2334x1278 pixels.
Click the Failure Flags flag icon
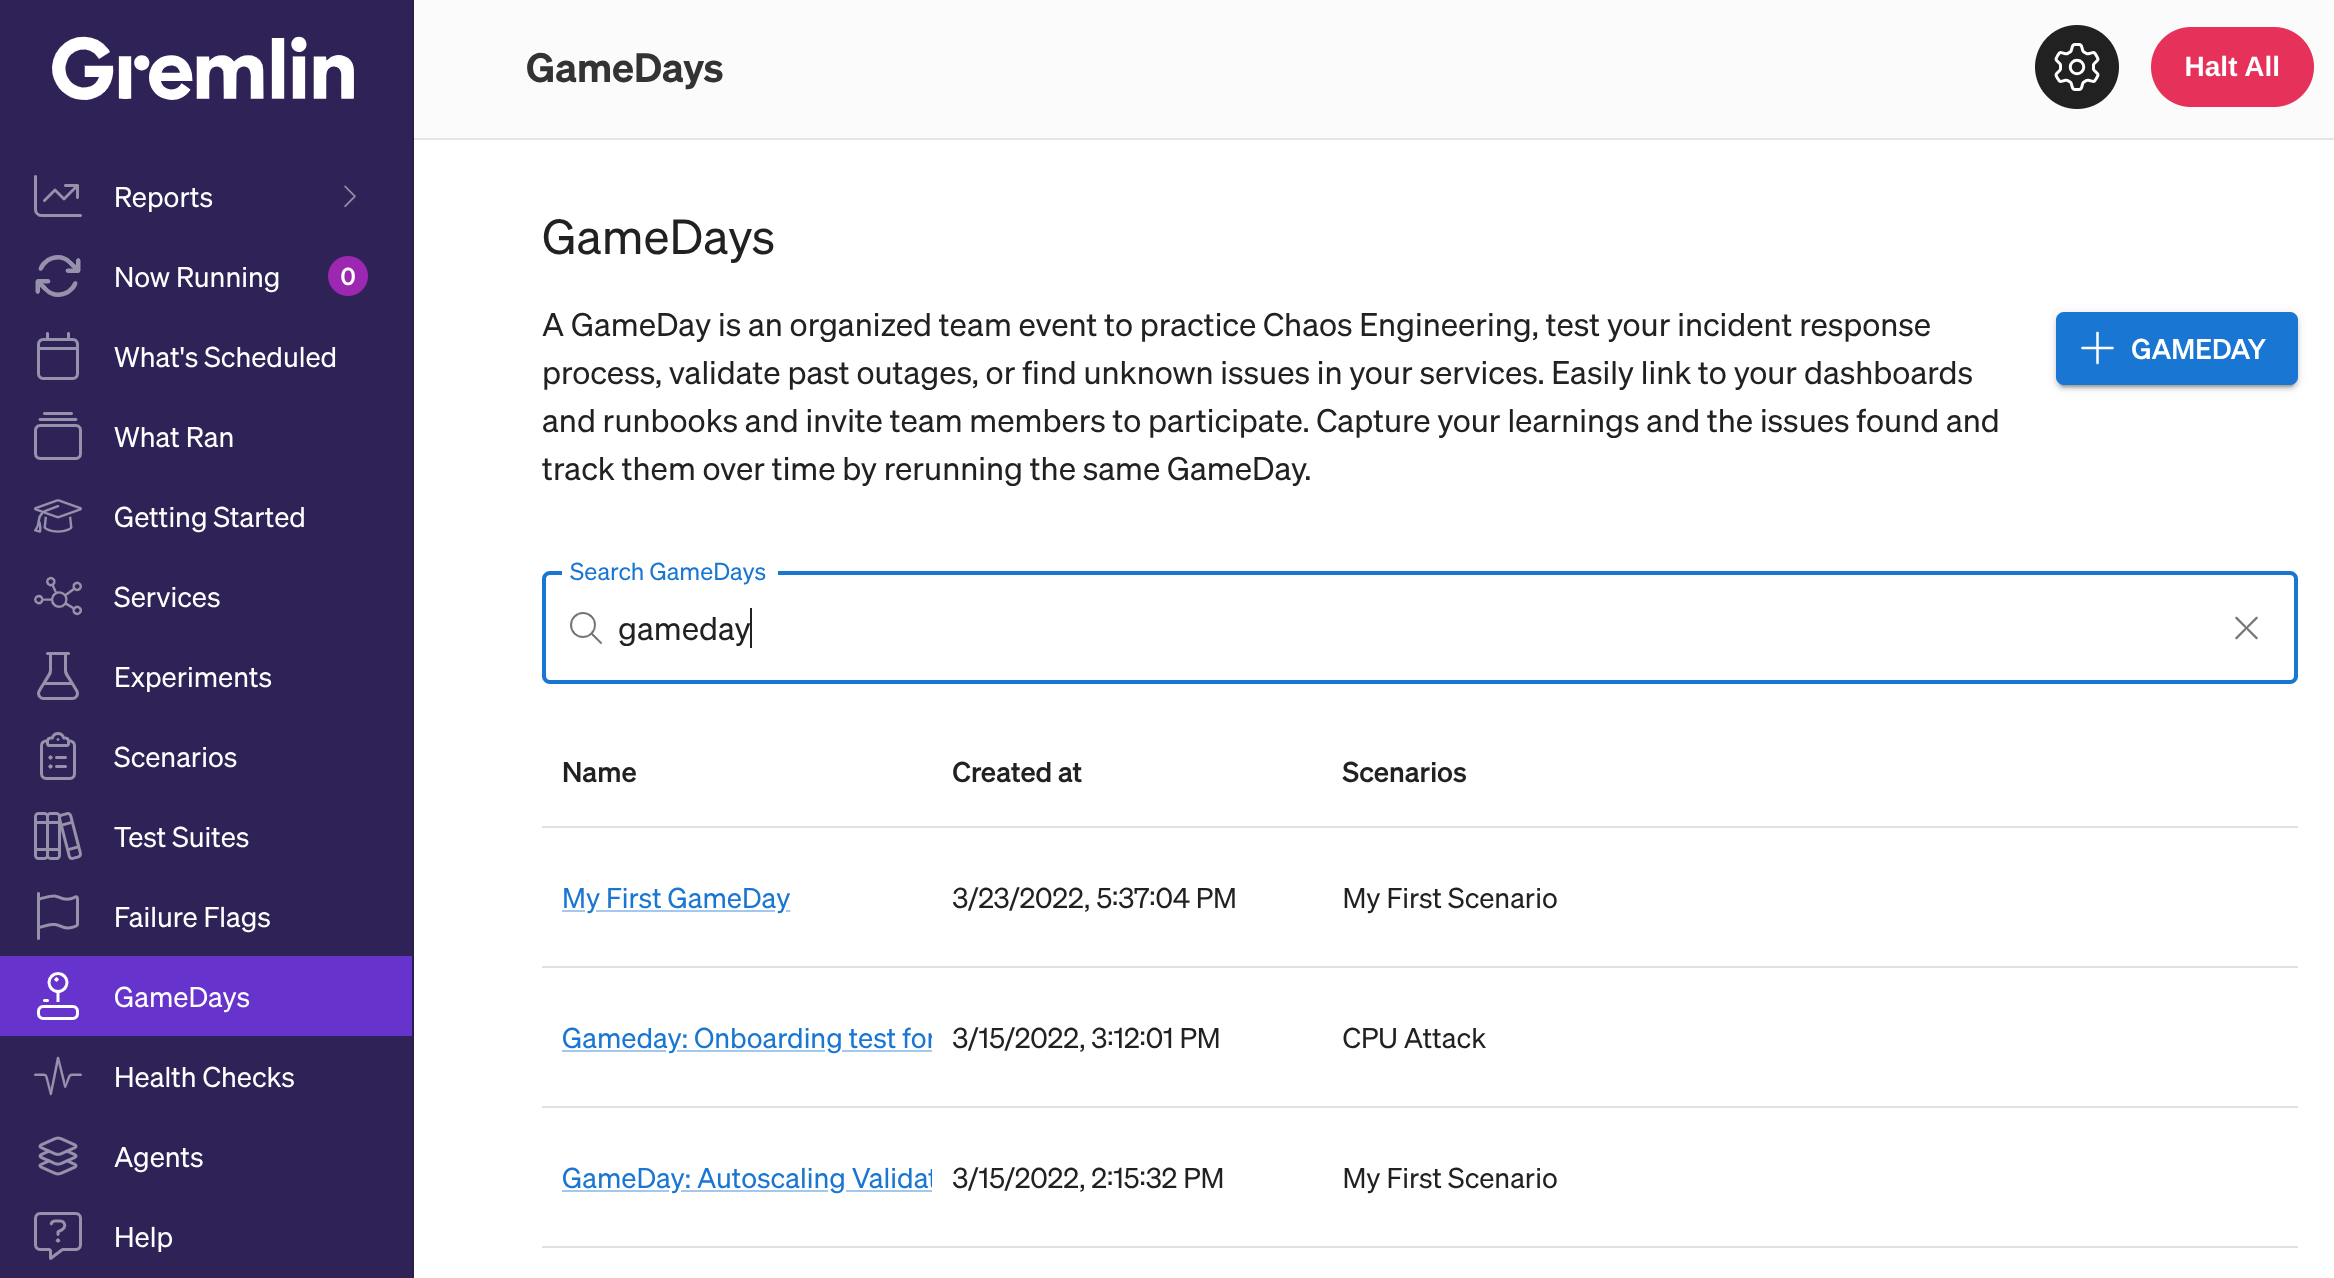[x=58, y=916]
